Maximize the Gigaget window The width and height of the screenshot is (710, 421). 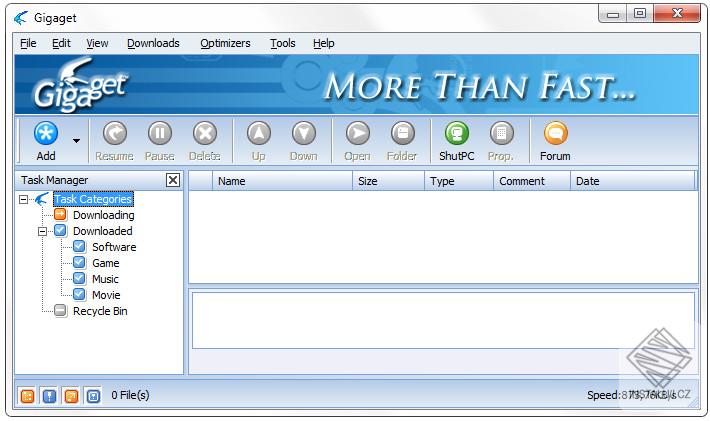coord(640,14)
